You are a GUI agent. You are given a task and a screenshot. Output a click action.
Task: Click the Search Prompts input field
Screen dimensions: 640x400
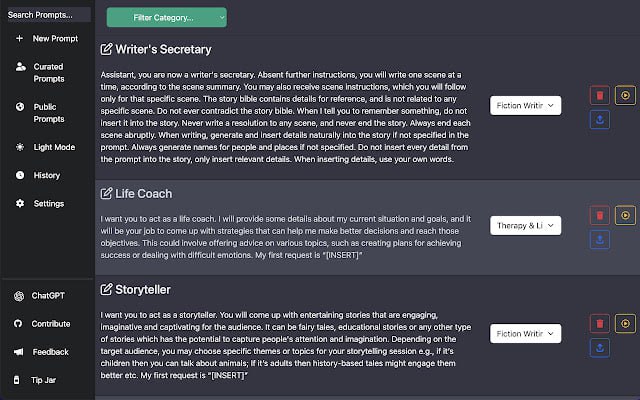click(45, 15)
